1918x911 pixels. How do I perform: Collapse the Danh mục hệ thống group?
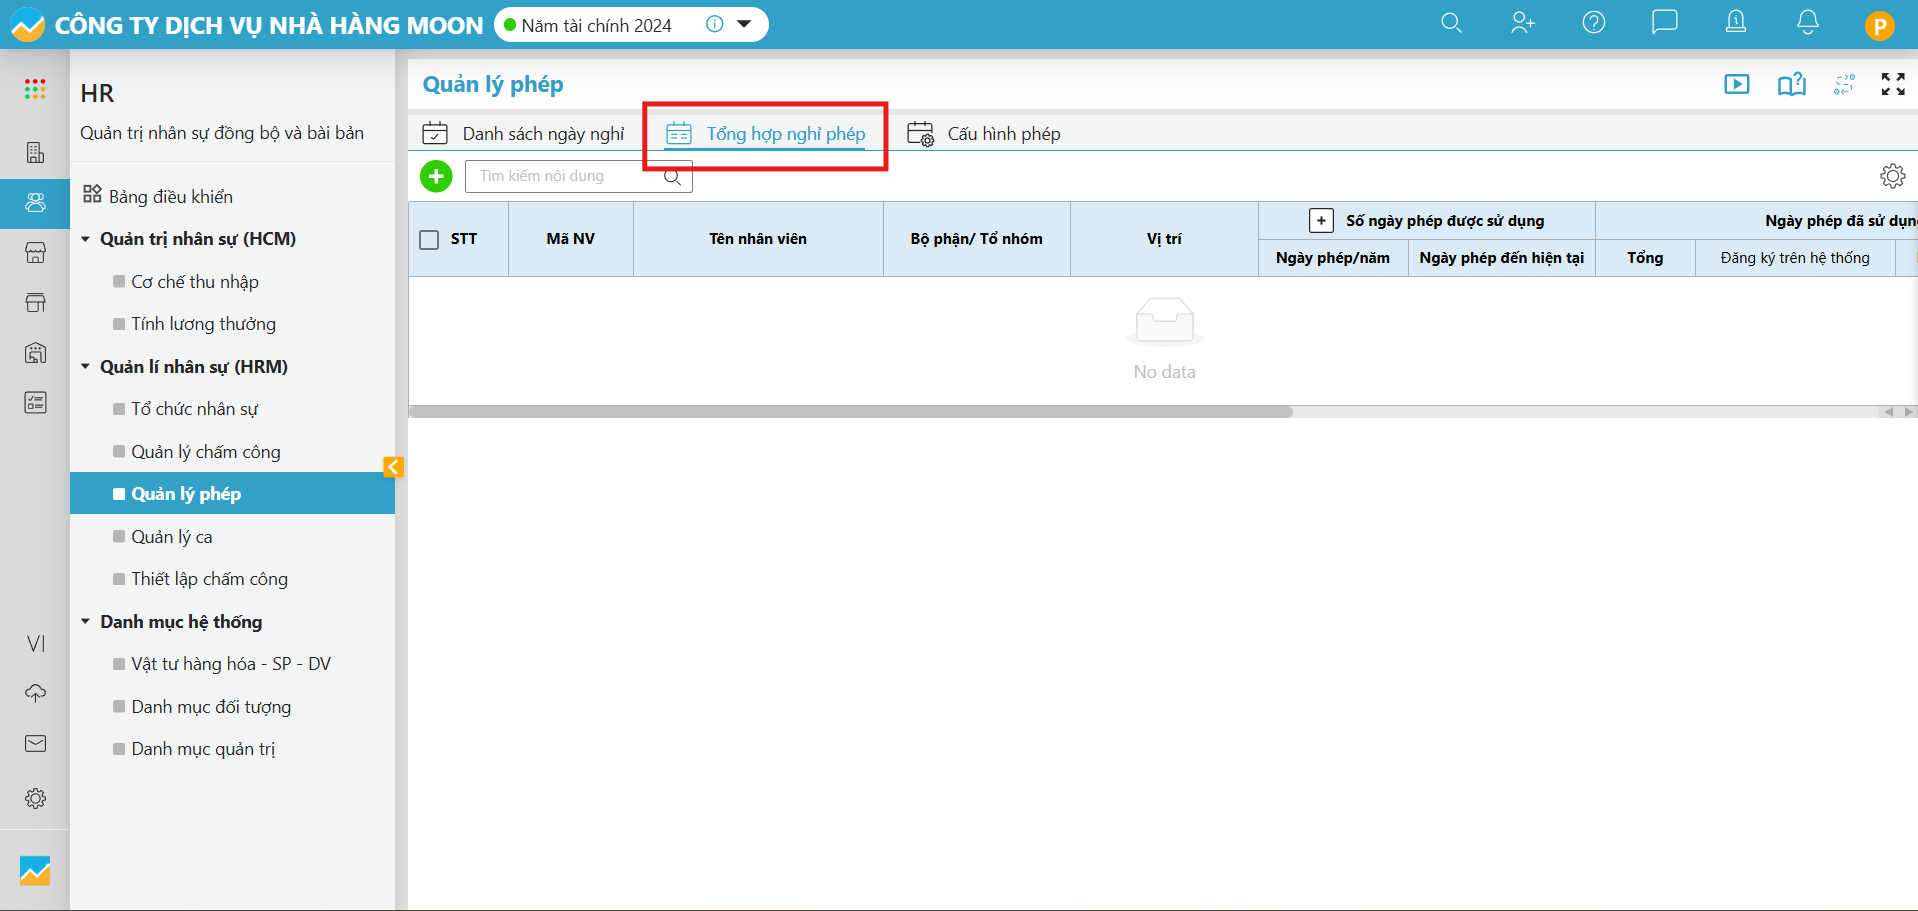(86, 622)
